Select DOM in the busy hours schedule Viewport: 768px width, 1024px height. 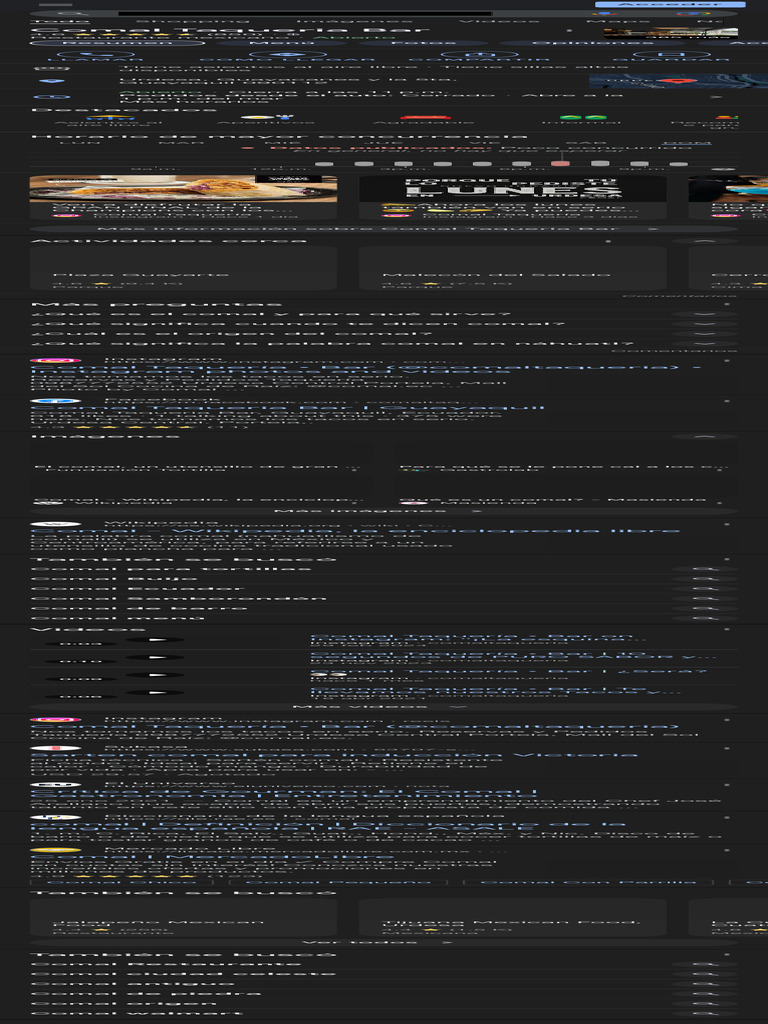685,142
